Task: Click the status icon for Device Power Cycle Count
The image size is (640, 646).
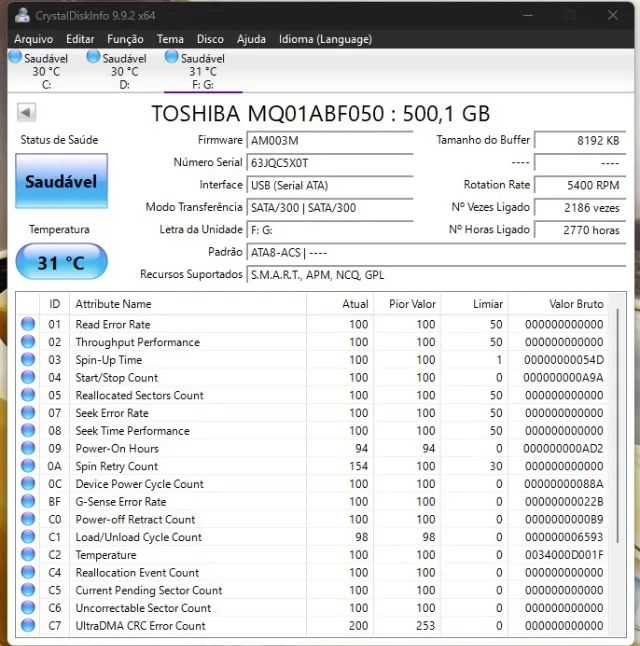Action: coord(28,483)
